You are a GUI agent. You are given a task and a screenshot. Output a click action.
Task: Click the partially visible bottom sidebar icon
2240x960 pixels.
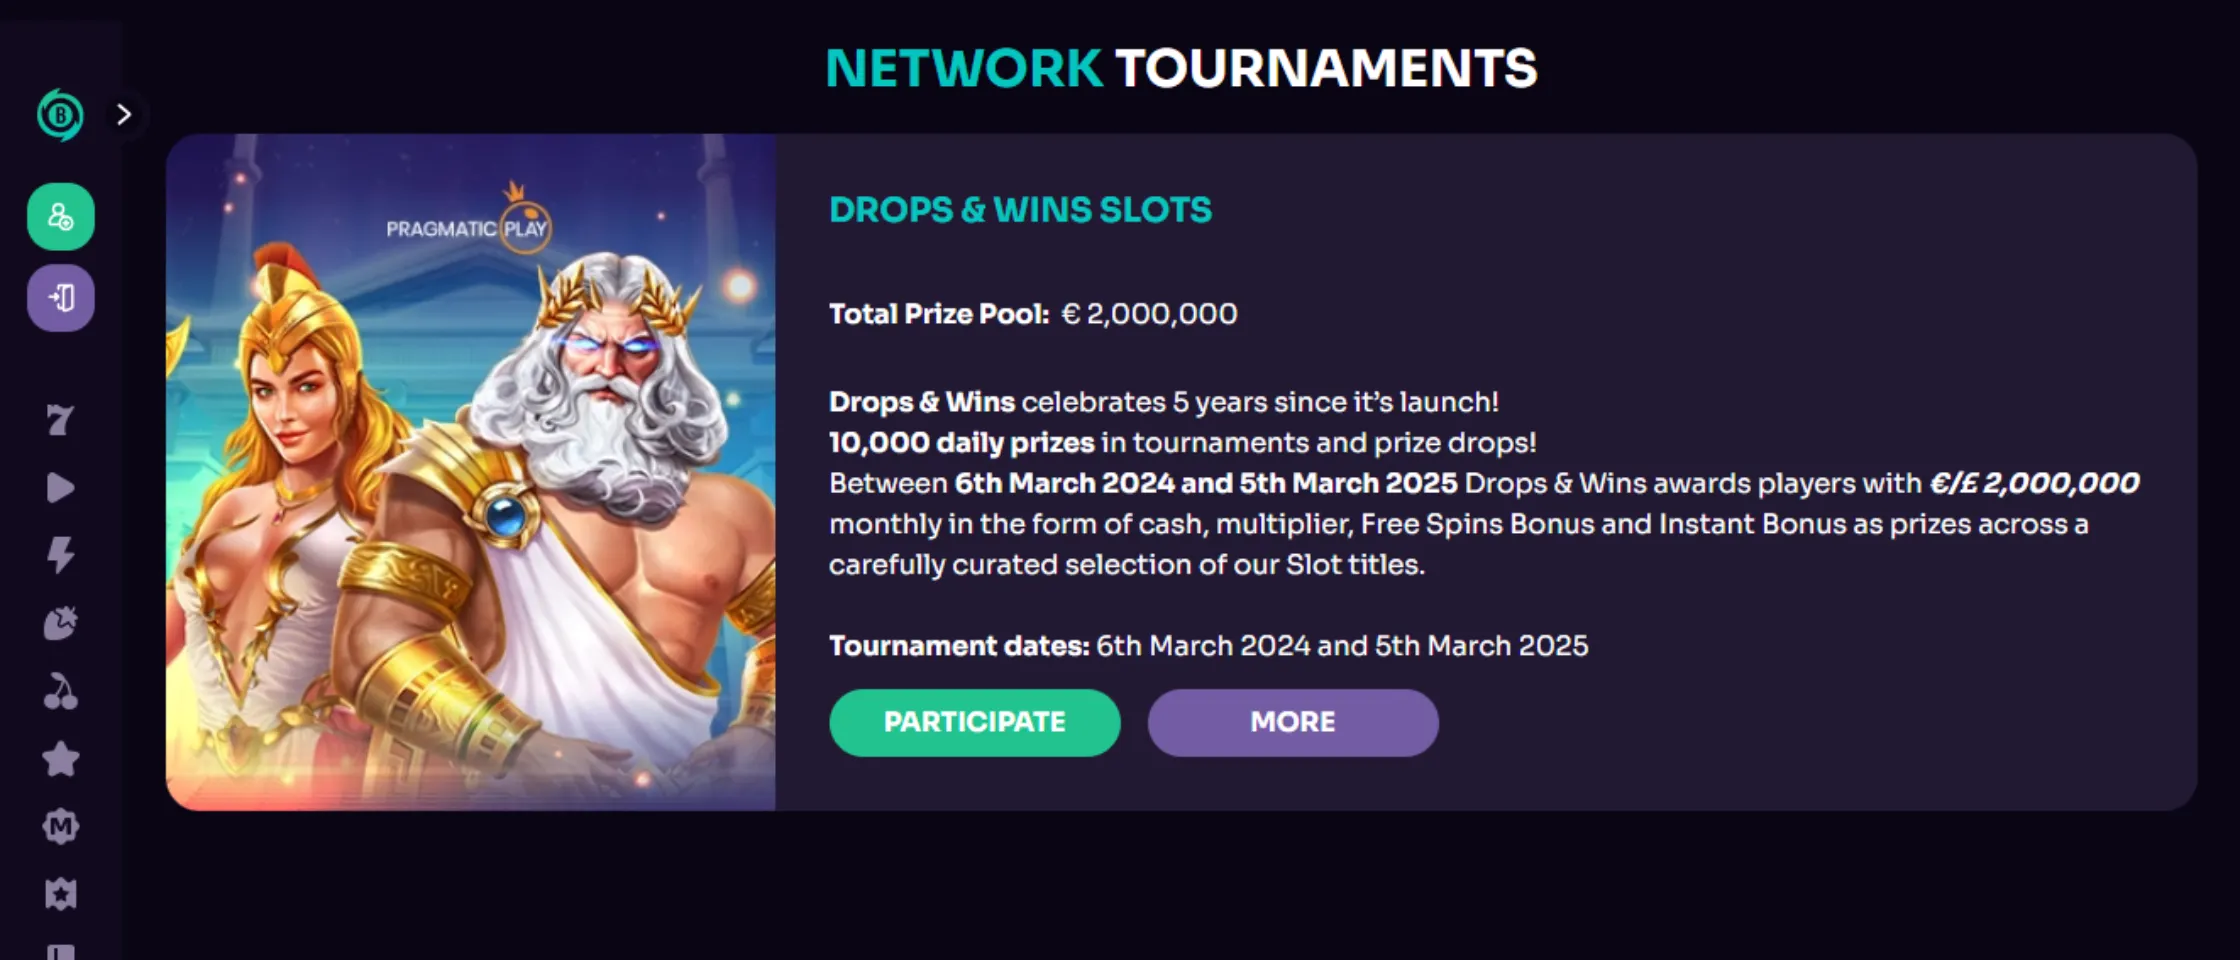(x=60, y=951)
